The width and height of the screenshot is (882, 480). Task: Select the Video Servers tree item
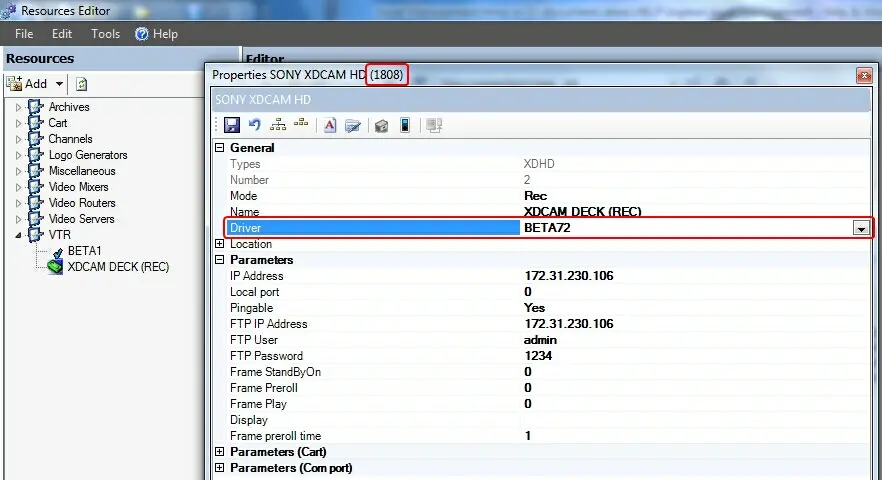(x=82, y=219)
